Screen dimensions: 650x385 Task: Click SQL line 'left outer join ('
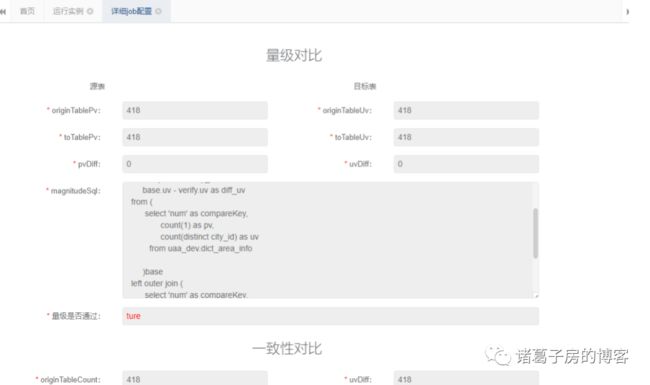157,283
